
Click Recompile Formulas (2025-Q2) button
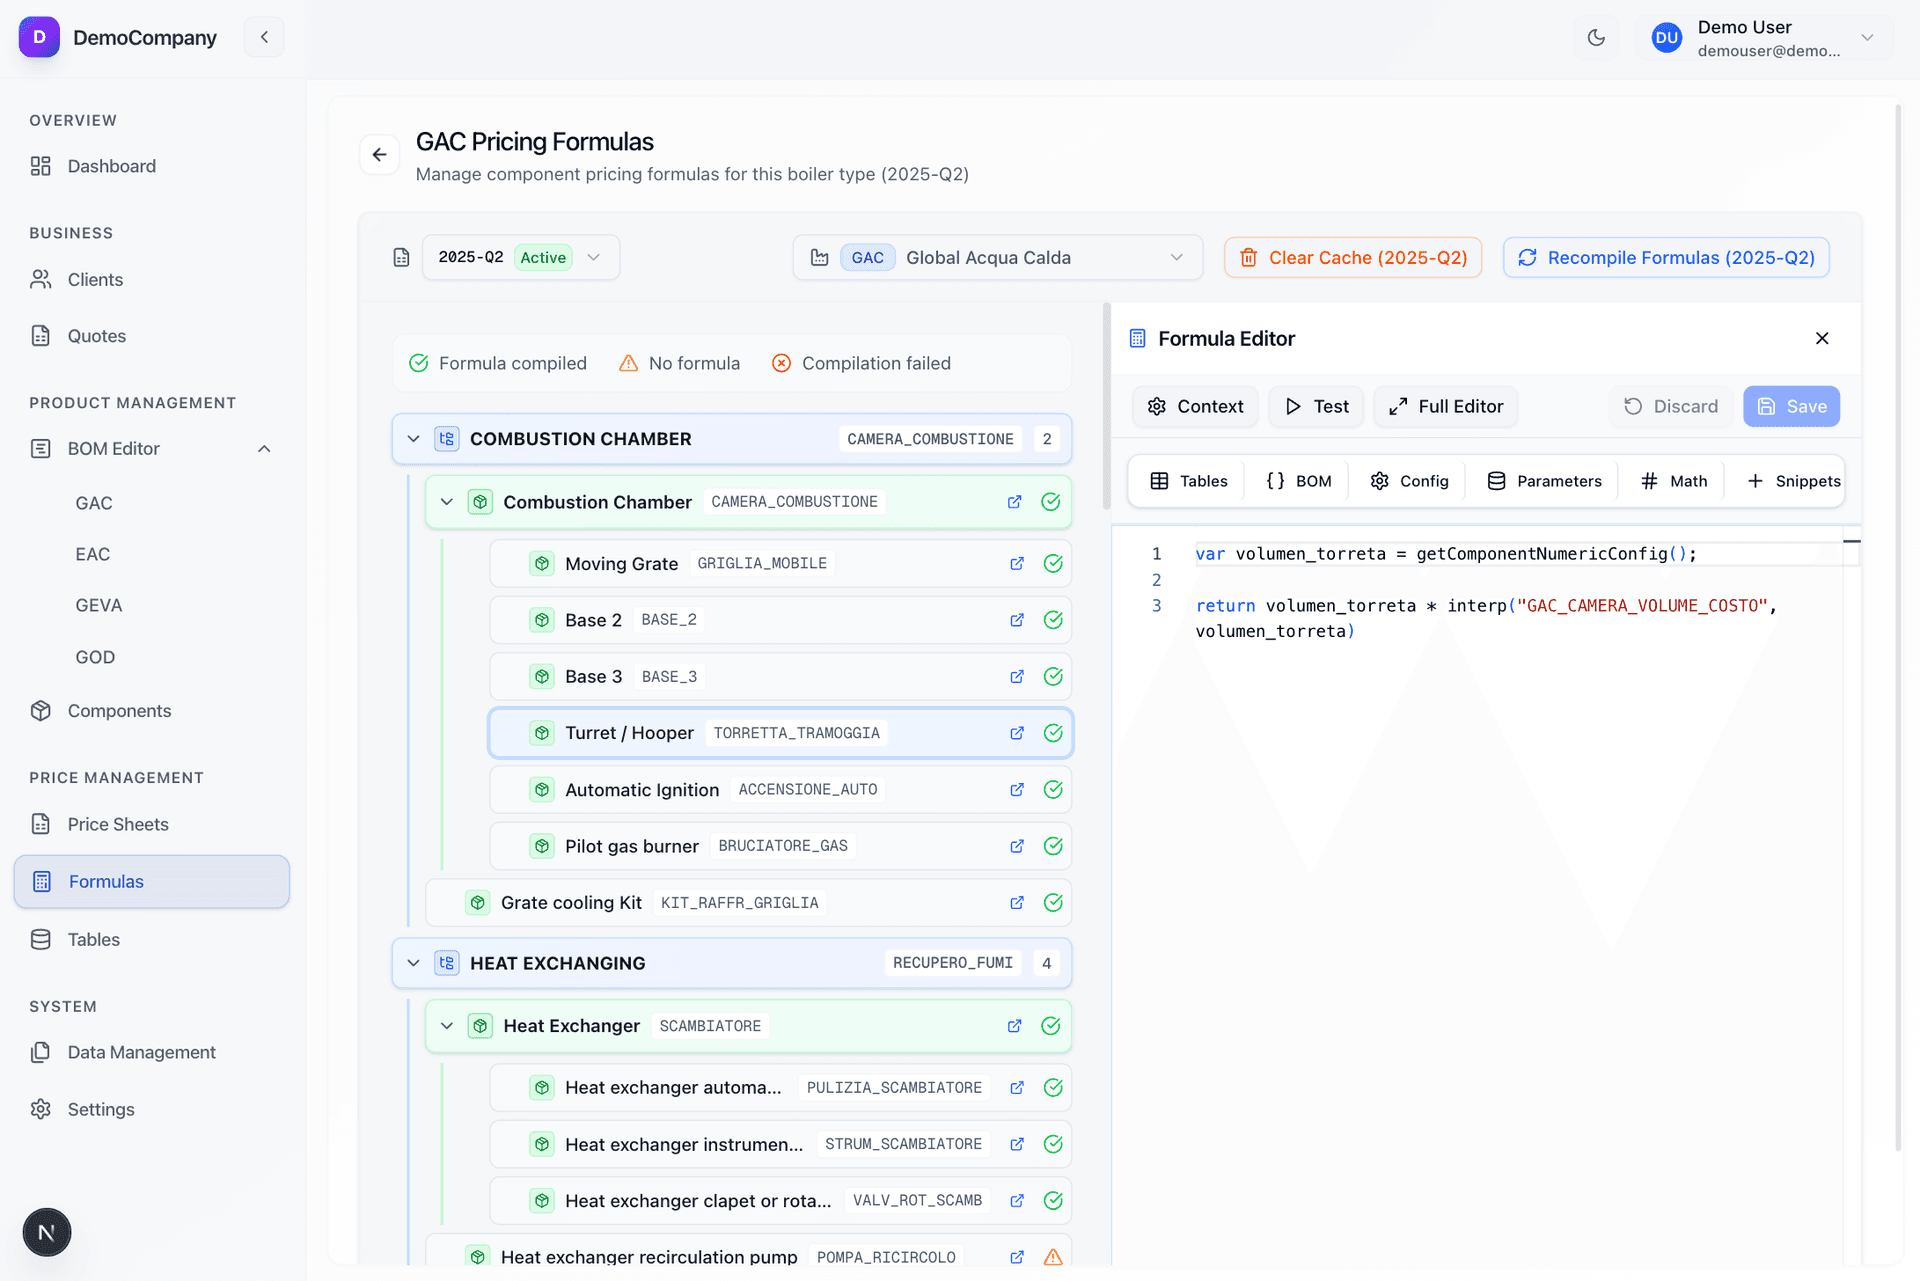click(x=1666, y=257)
